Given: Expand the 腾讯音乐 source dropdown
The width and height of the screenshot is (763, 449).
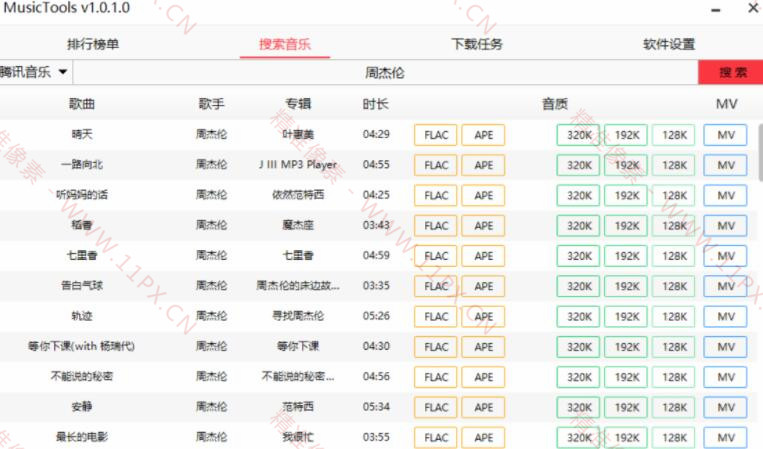Looking at the screenshot, I should click(x=35, y=72).
